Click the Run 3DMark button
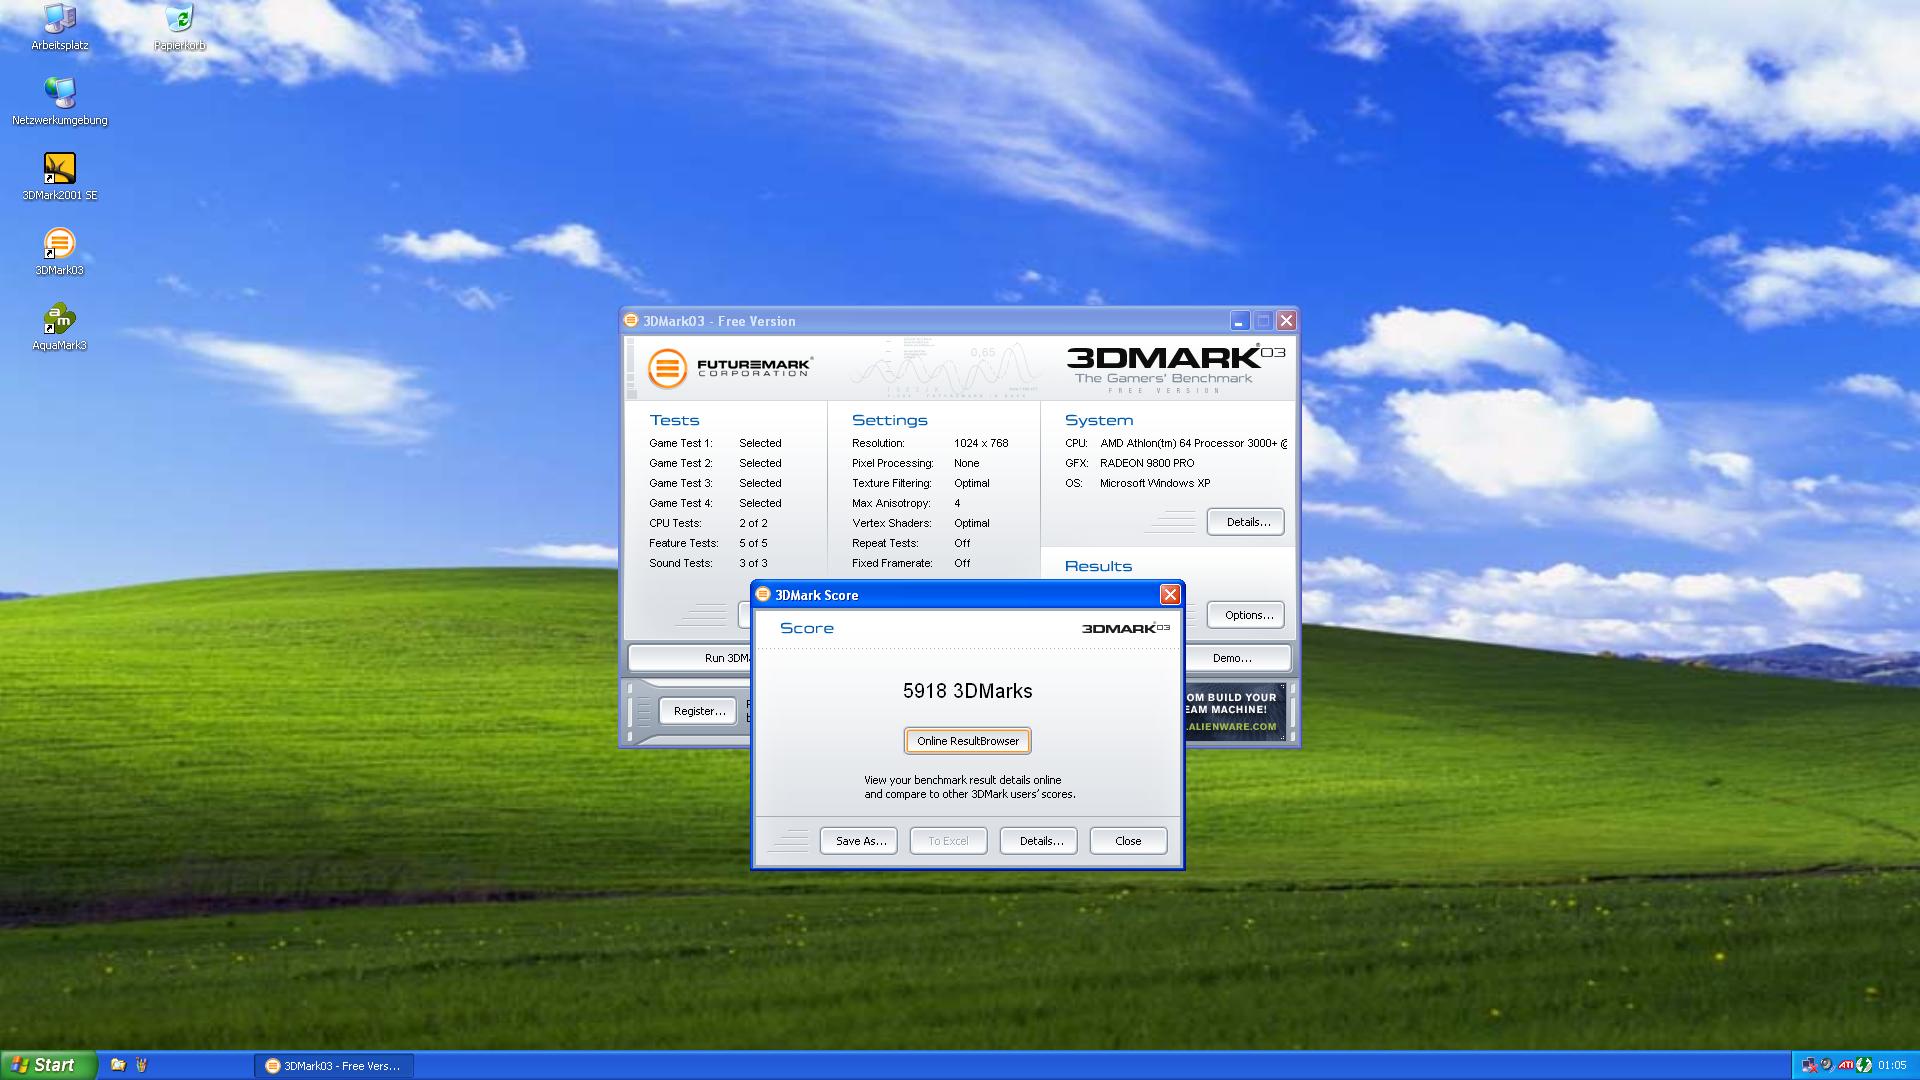The height and width of the screenshot is (1080, 1920). [690, 658]
